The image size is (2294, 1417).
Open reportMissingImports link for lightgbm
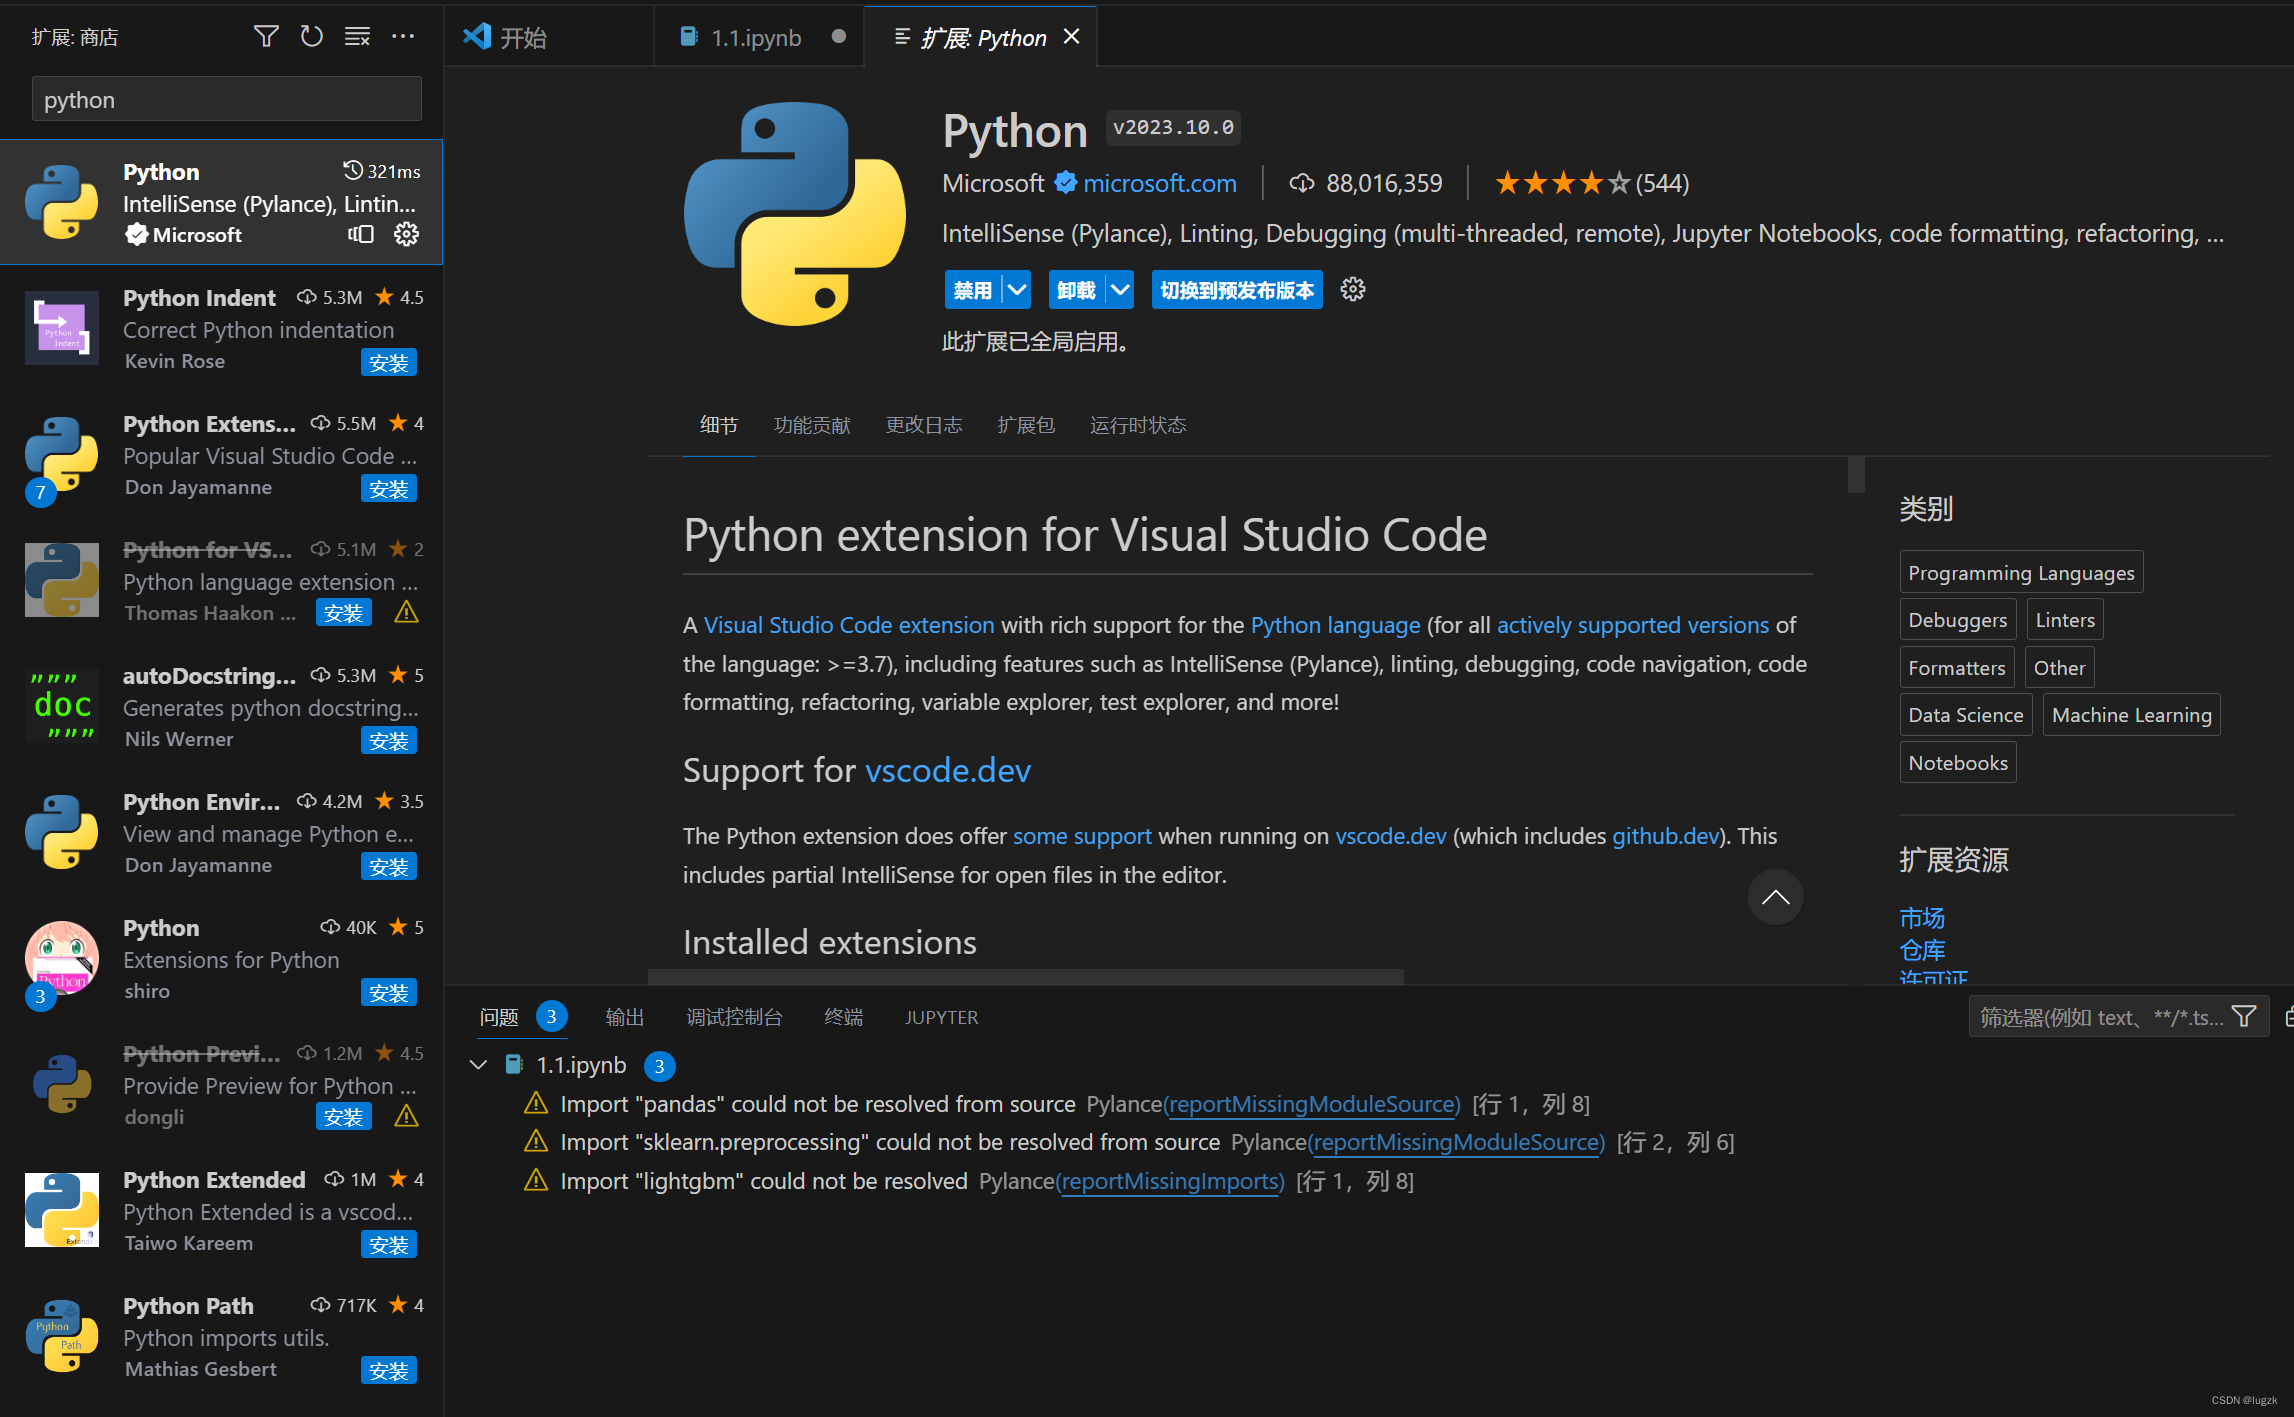coord(1170,1181)
